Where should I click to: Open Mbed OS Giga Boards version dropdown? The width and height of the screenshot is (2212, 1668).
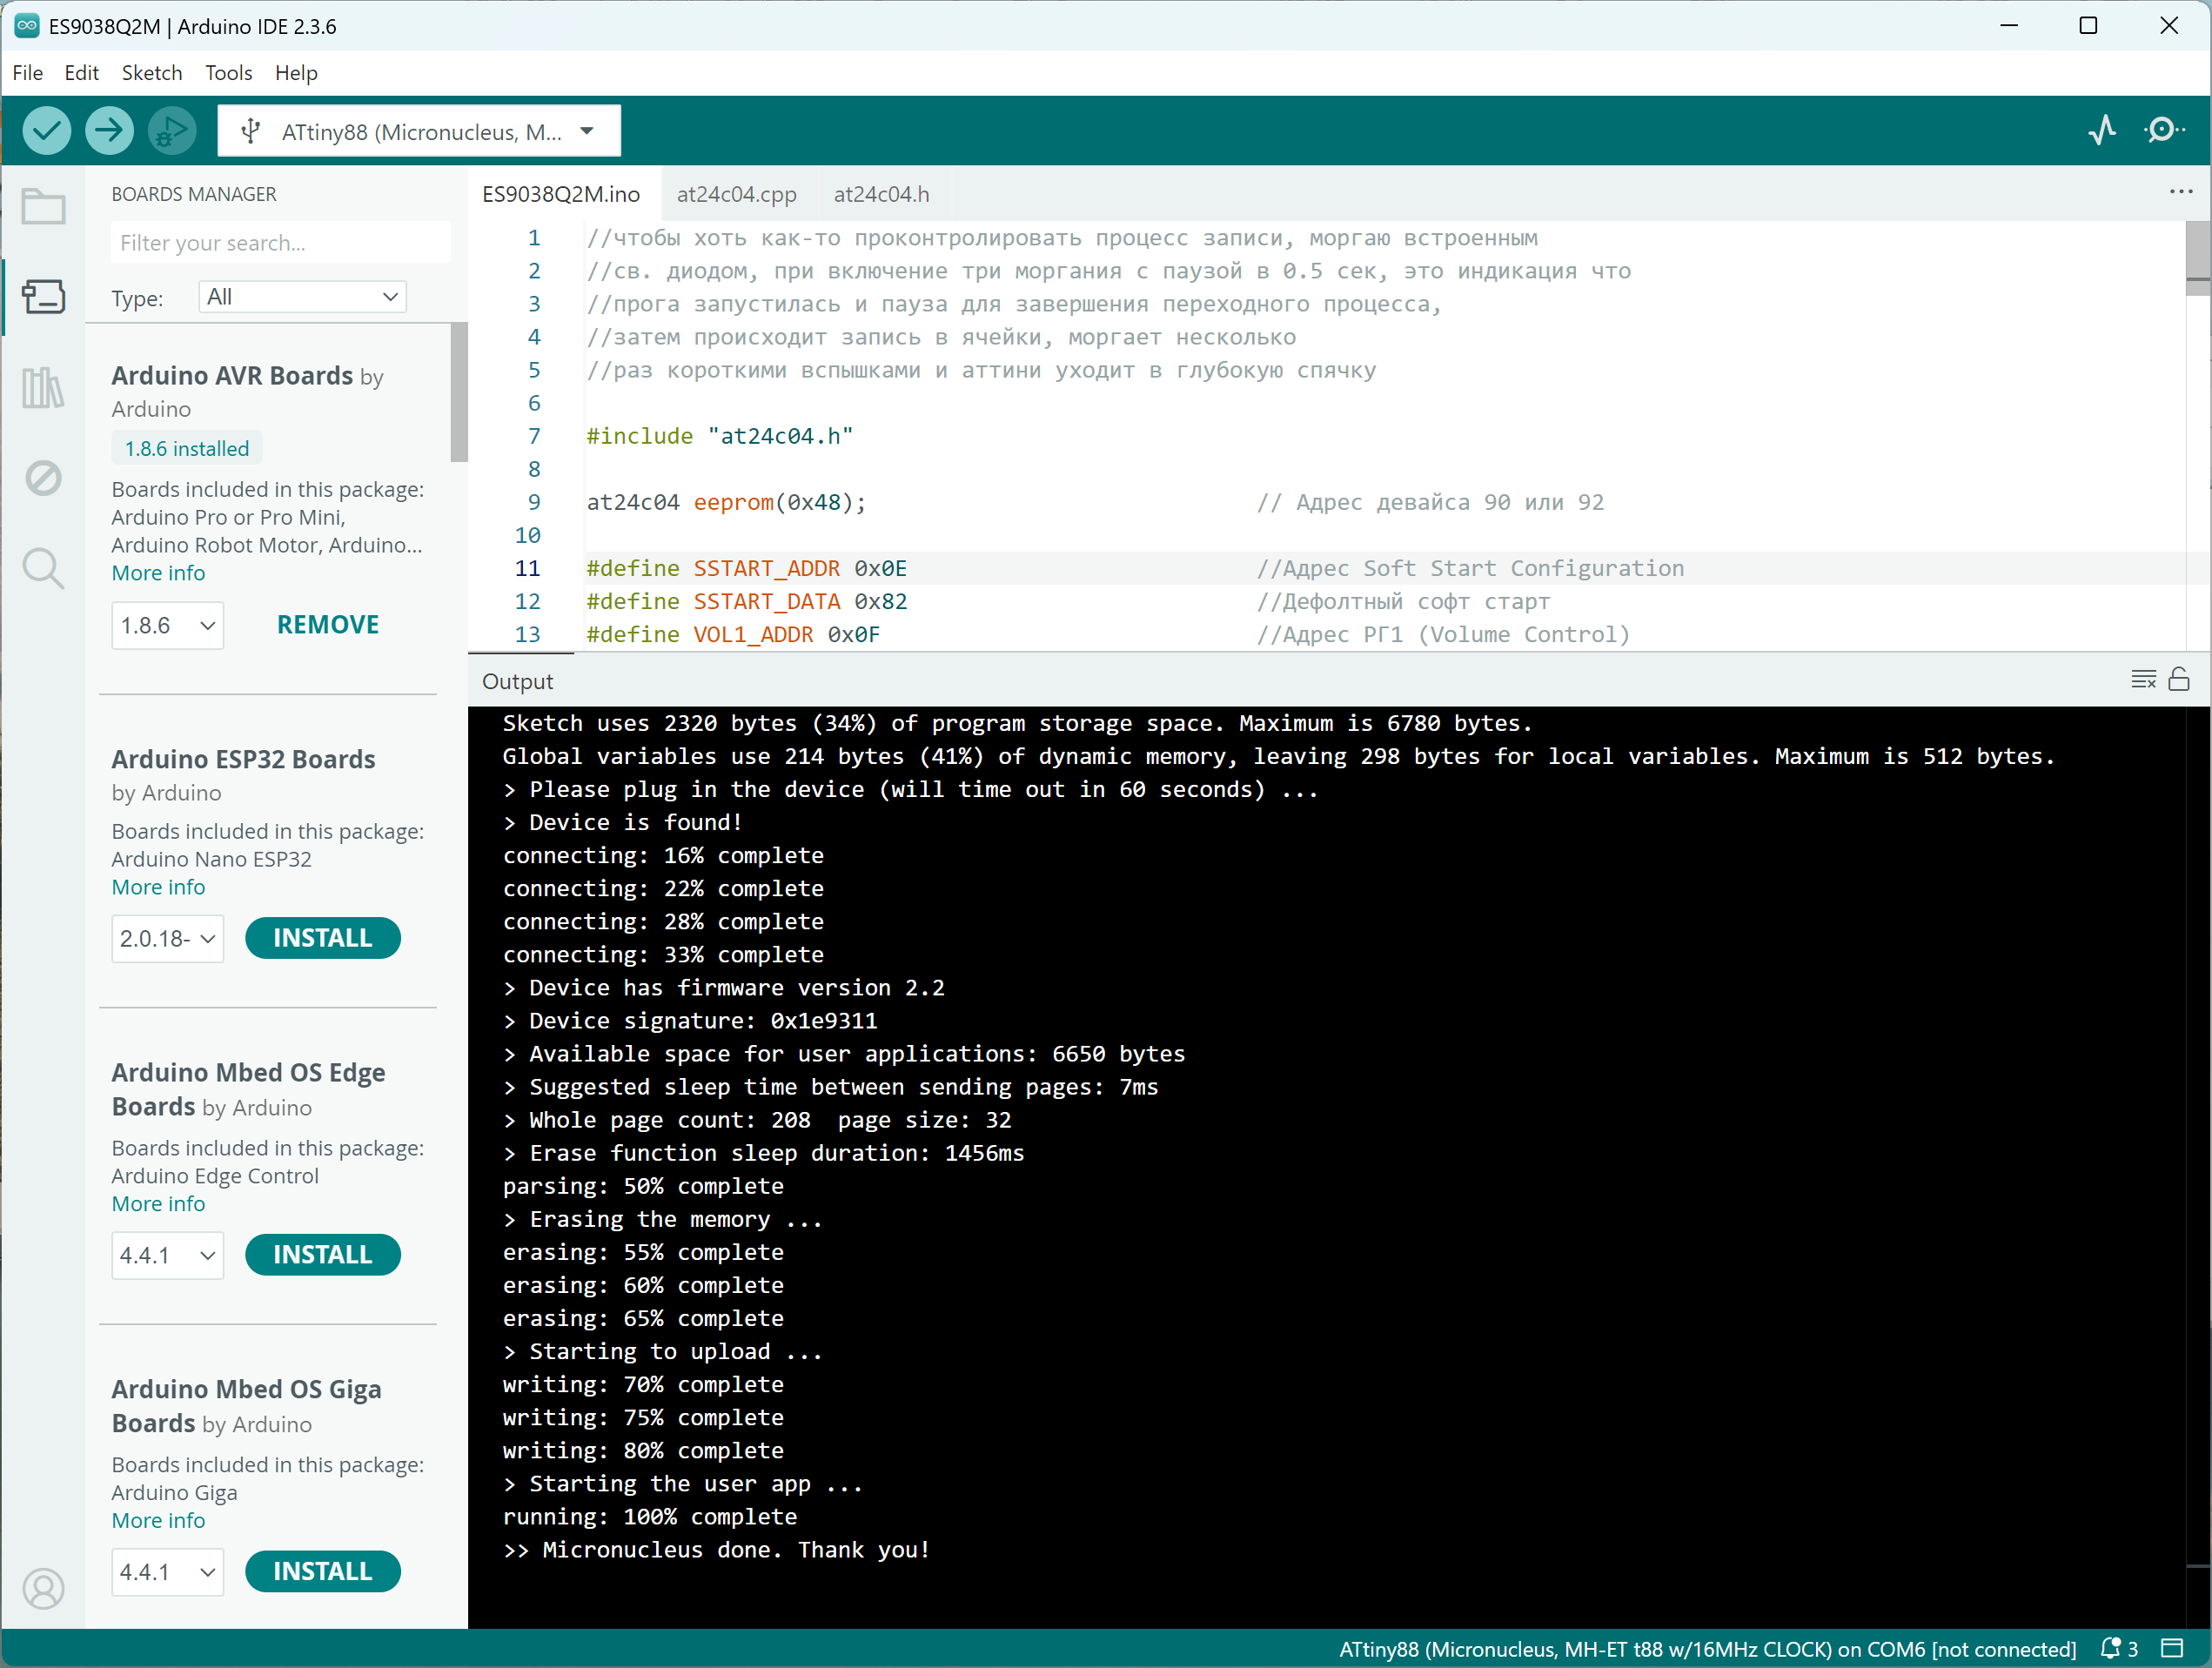pyautogui.click(x=167, y=1572)
